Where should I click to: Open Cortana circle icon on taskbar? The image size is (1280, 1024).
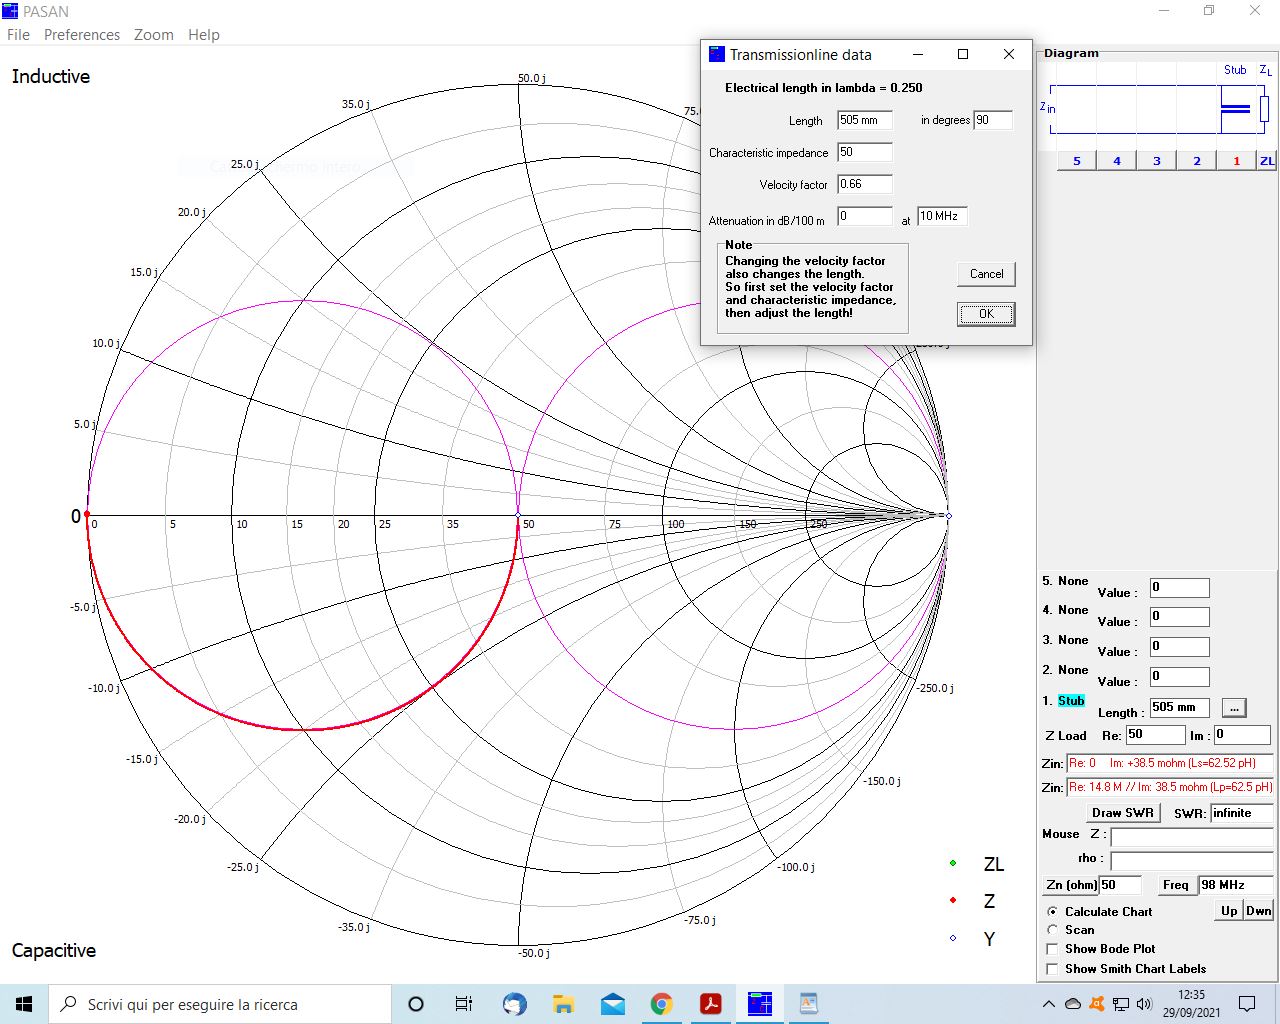pyautogui.click(x=416, y=1004)
